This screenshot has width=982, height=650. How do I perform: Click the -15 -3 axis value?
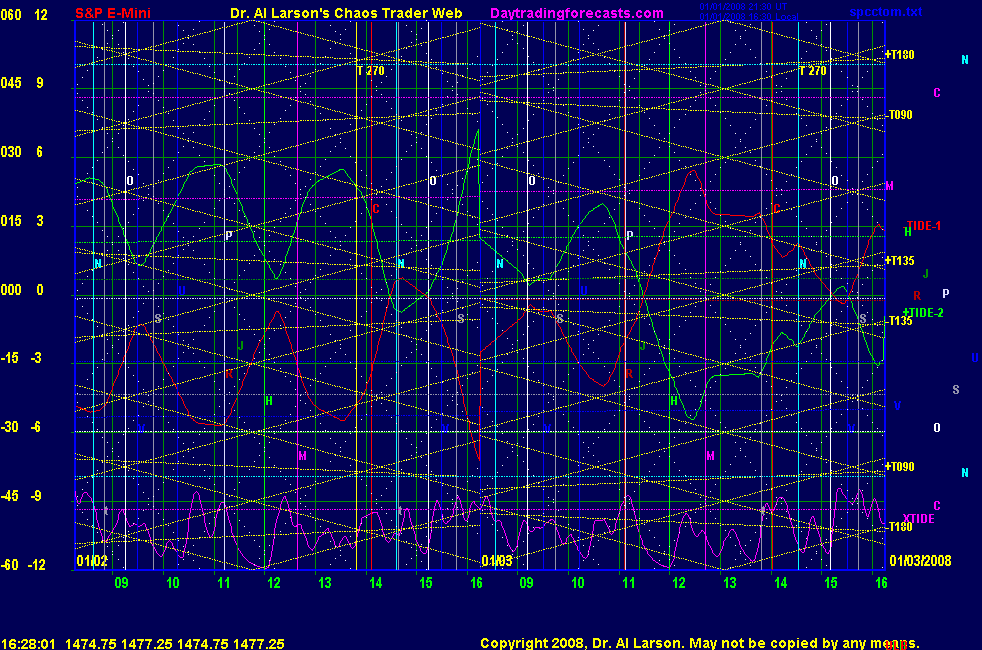[23, 358]
